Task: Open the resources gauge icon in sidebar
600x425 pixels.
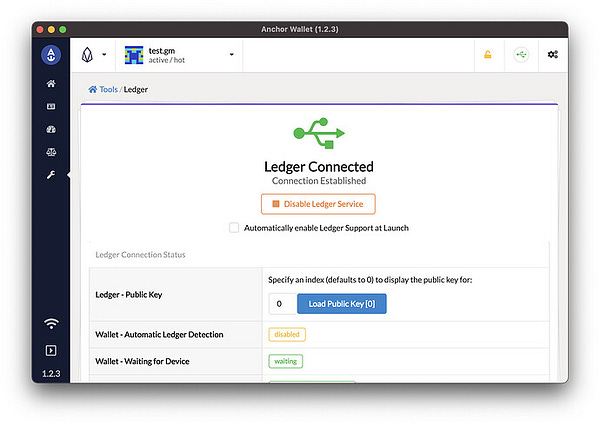Action: click(x=51, y=129)
